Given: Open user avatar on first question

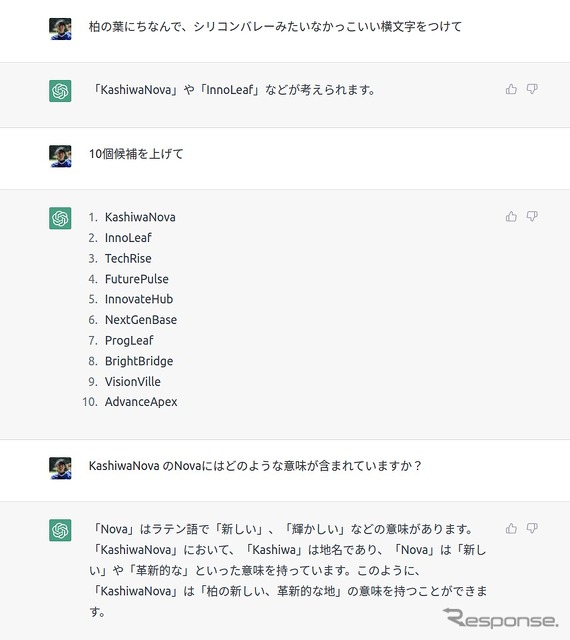Looking at the screenshot, I should tap(60, 29).
